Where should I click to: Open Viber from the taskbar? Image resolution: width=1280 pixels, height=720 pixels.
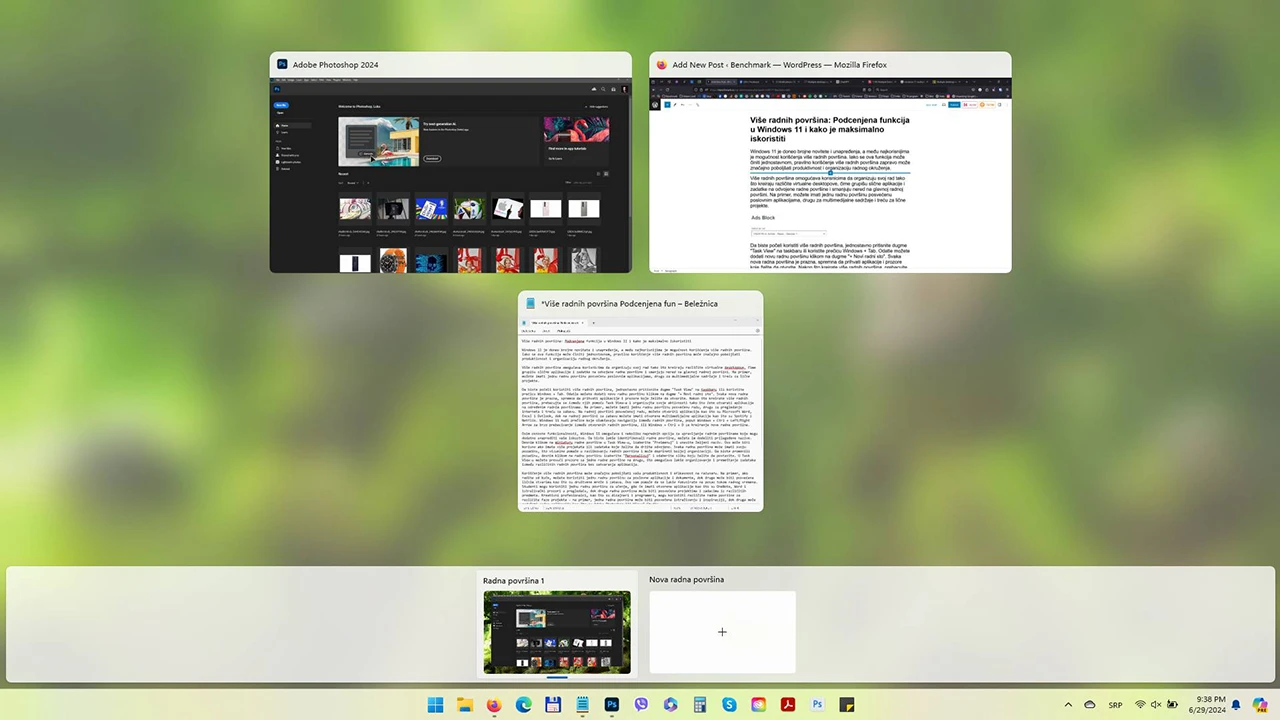tap(641, 705)
